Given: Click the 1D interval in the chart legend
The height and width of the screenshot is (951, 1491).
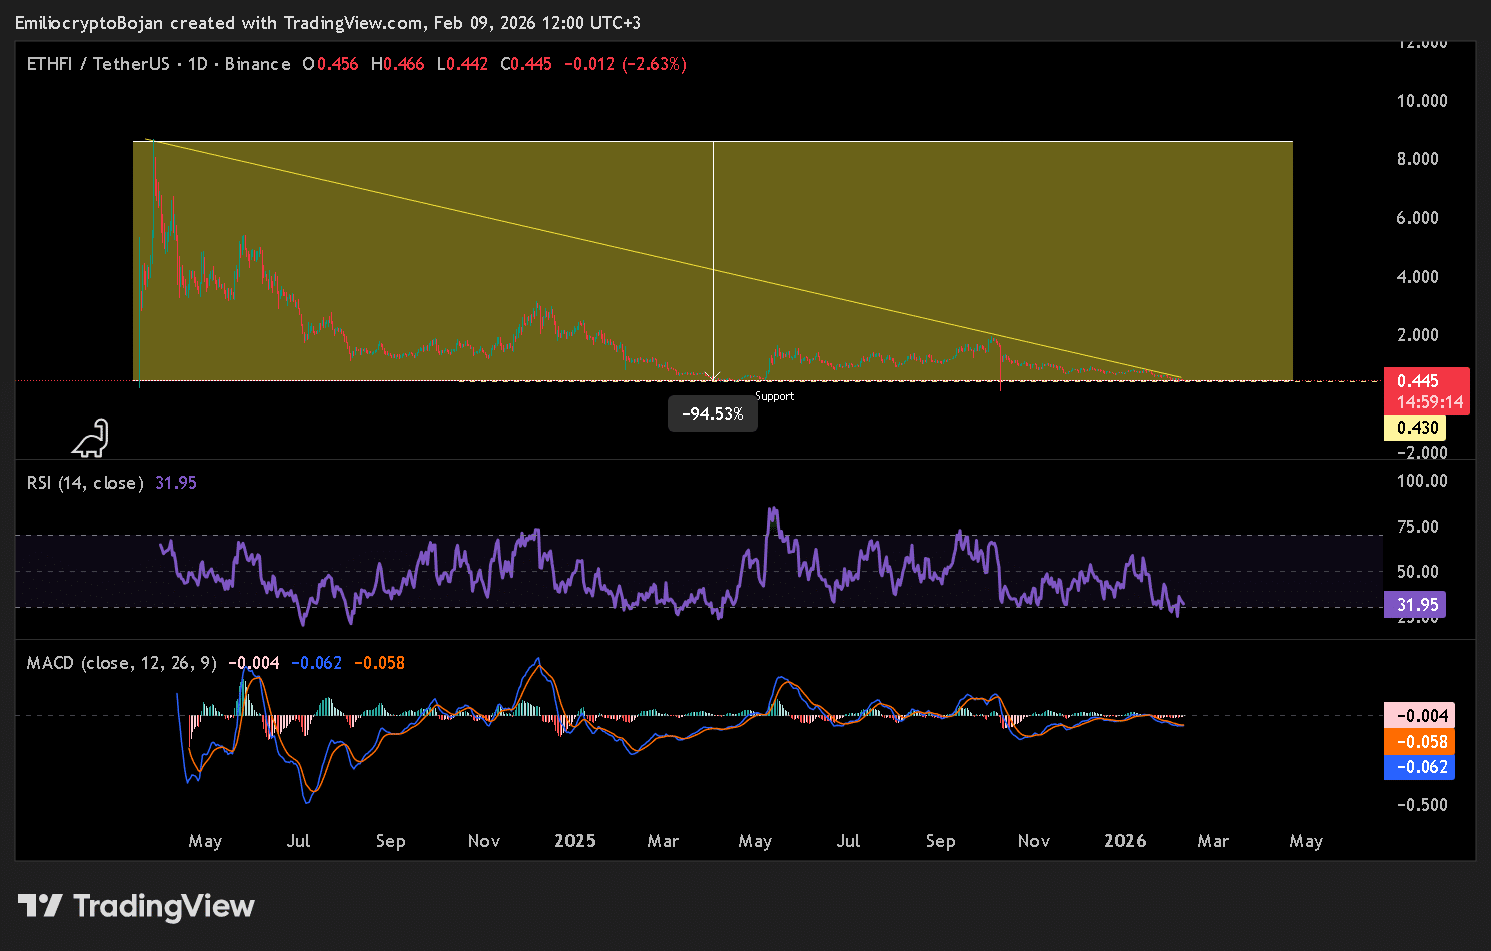Looking at the screenshot, I should coord(197,64).
